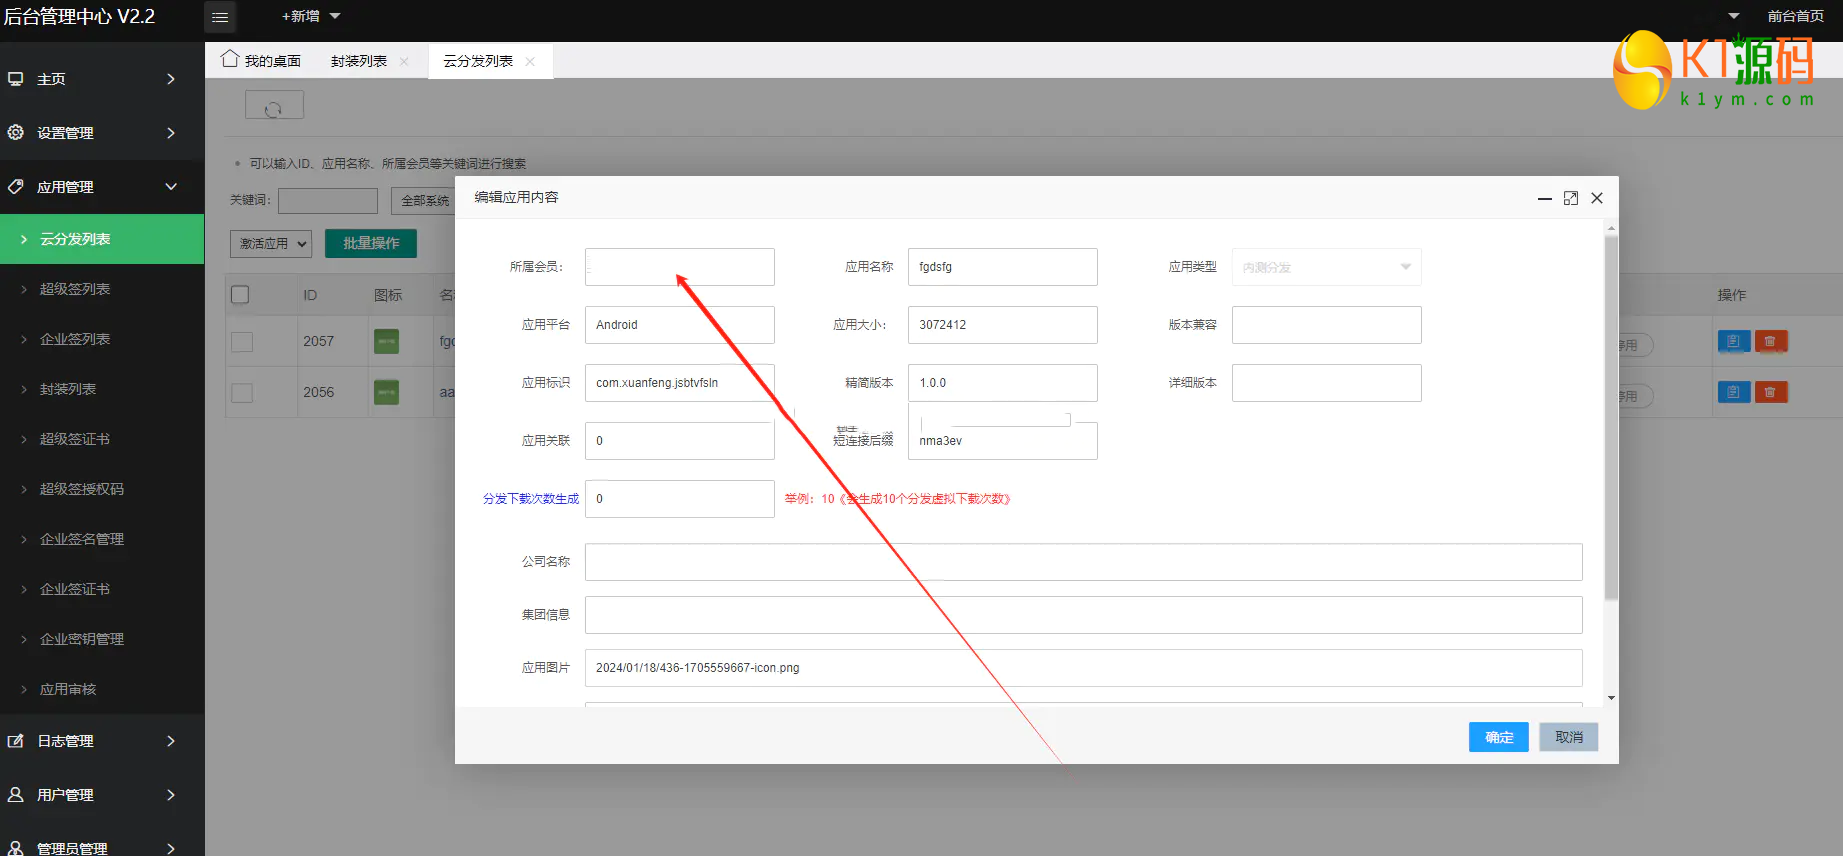The image size is (1843, 856).
Task: Open the 全部系统 filter dropdown
Action: (x=424, y=201)
